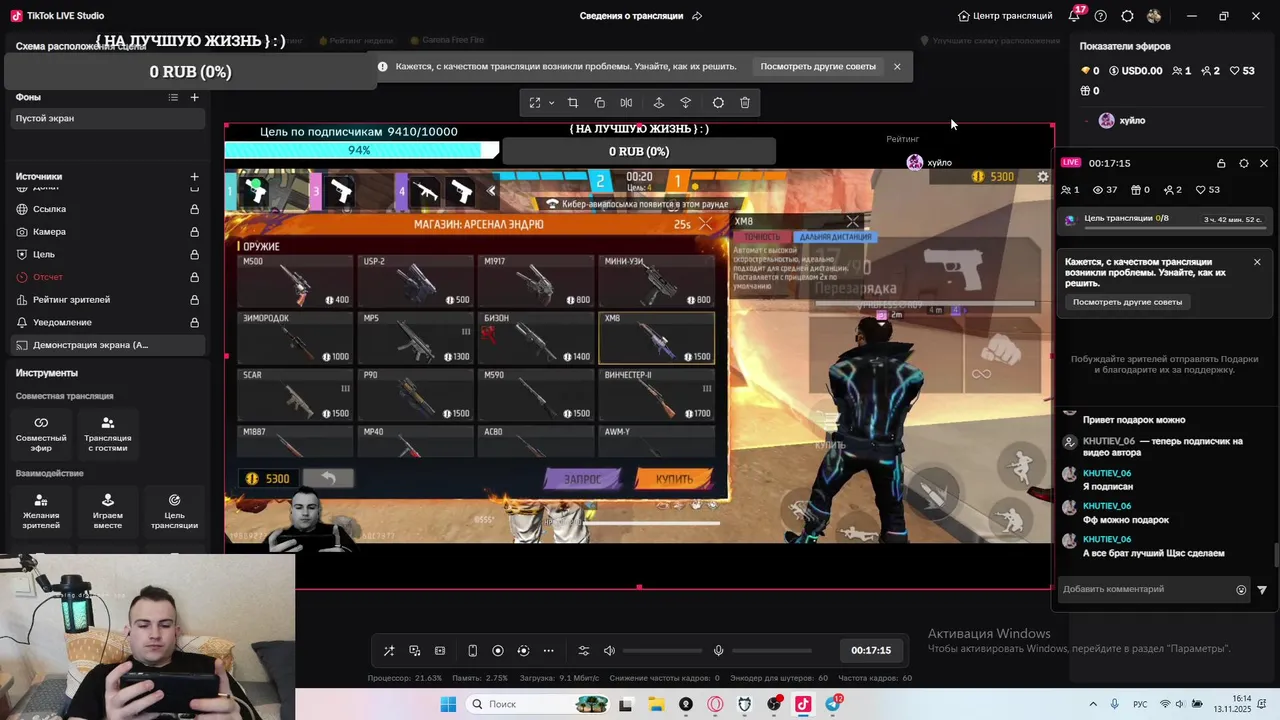The width and height of the screenshot is (1280, 720).
Task: Click the clip film icon in the bottom bar
Action: [440, 651]
